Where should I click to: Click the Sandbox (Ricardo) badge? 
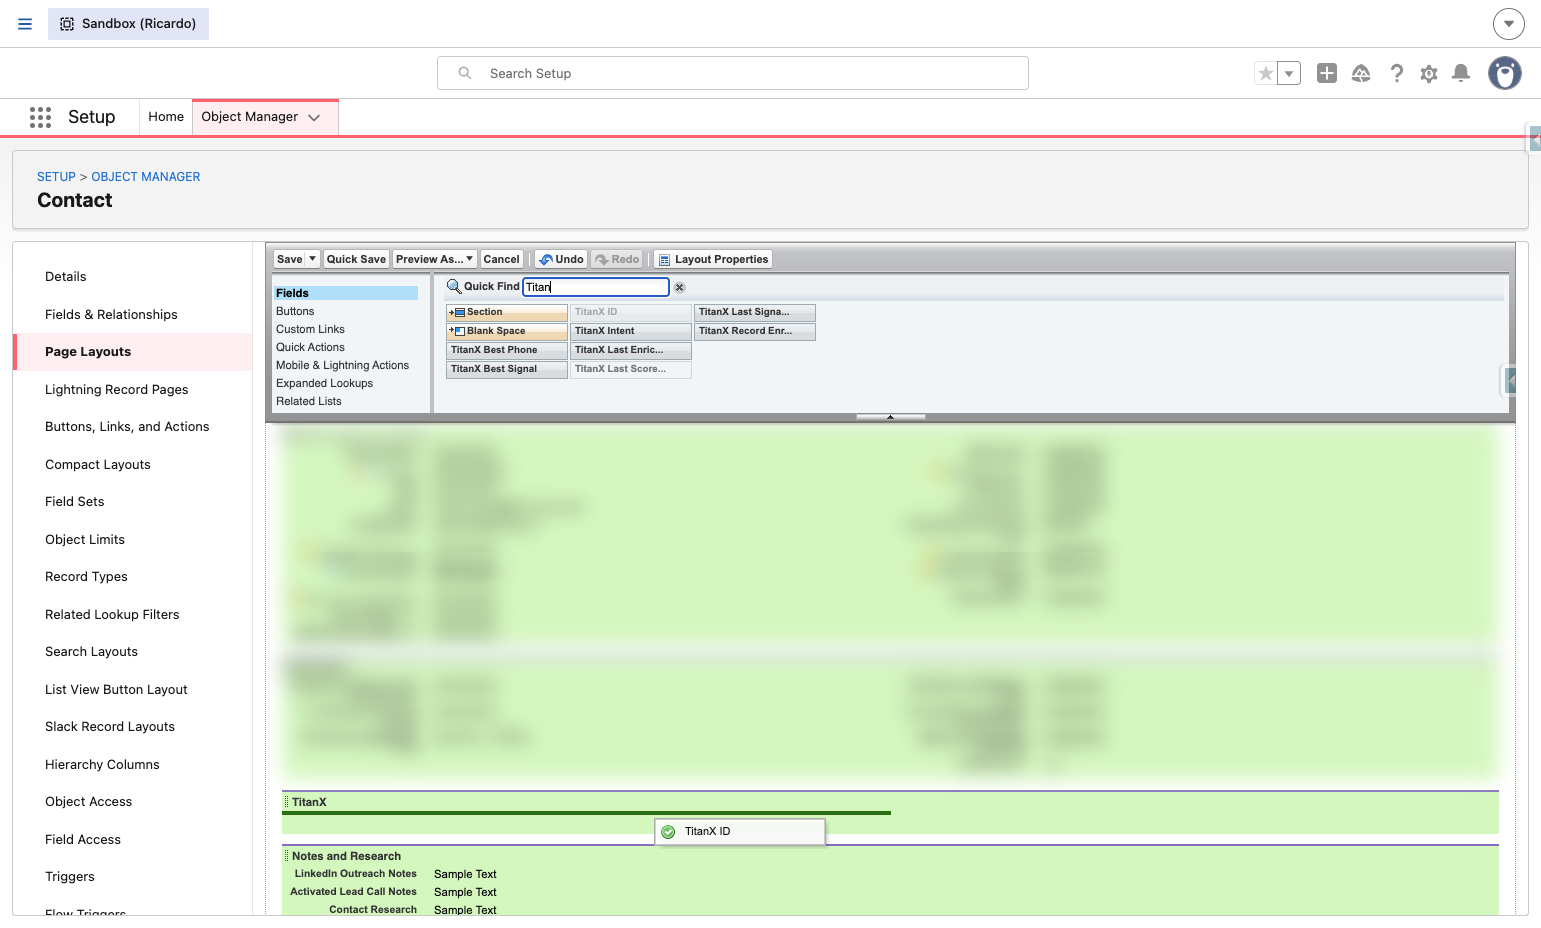[x=128, y=24]
